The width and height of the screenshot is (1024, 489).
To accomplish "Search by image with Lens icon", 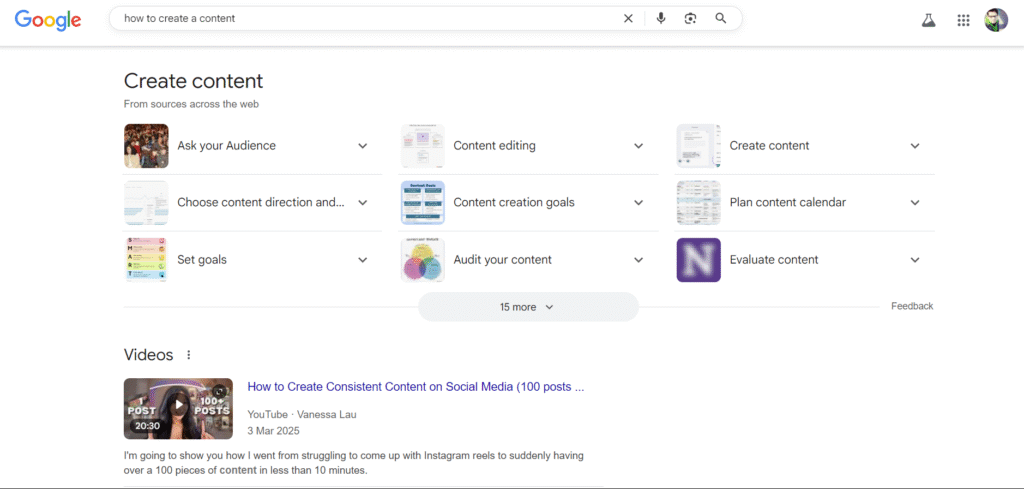I will pyautogui.click(x=690, y=18).
